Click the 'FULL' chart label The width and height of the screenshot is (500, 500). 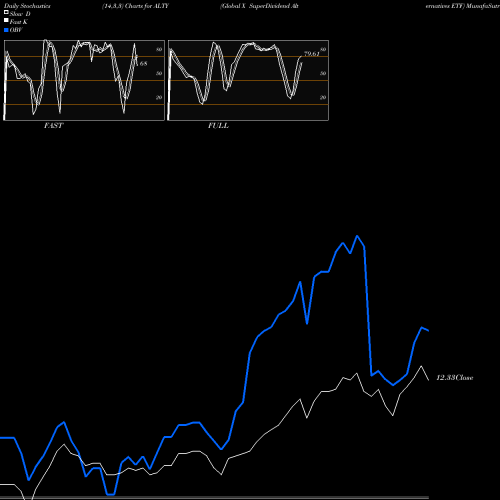coord(218,126)
